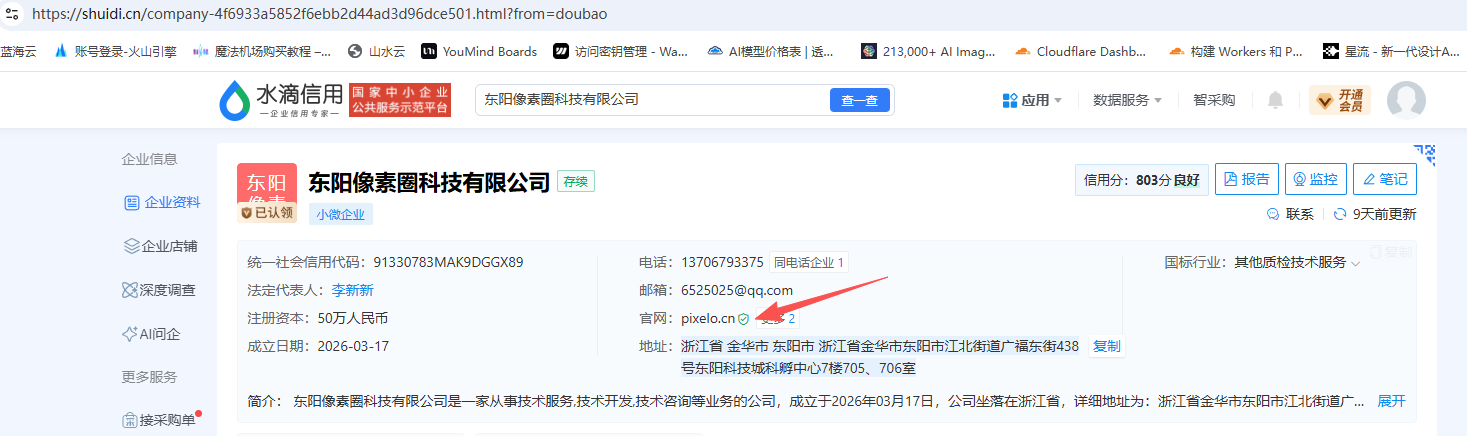Go to 水滴信用 home via the logo
1467x436 pixels.
click(x=281, y=99)
